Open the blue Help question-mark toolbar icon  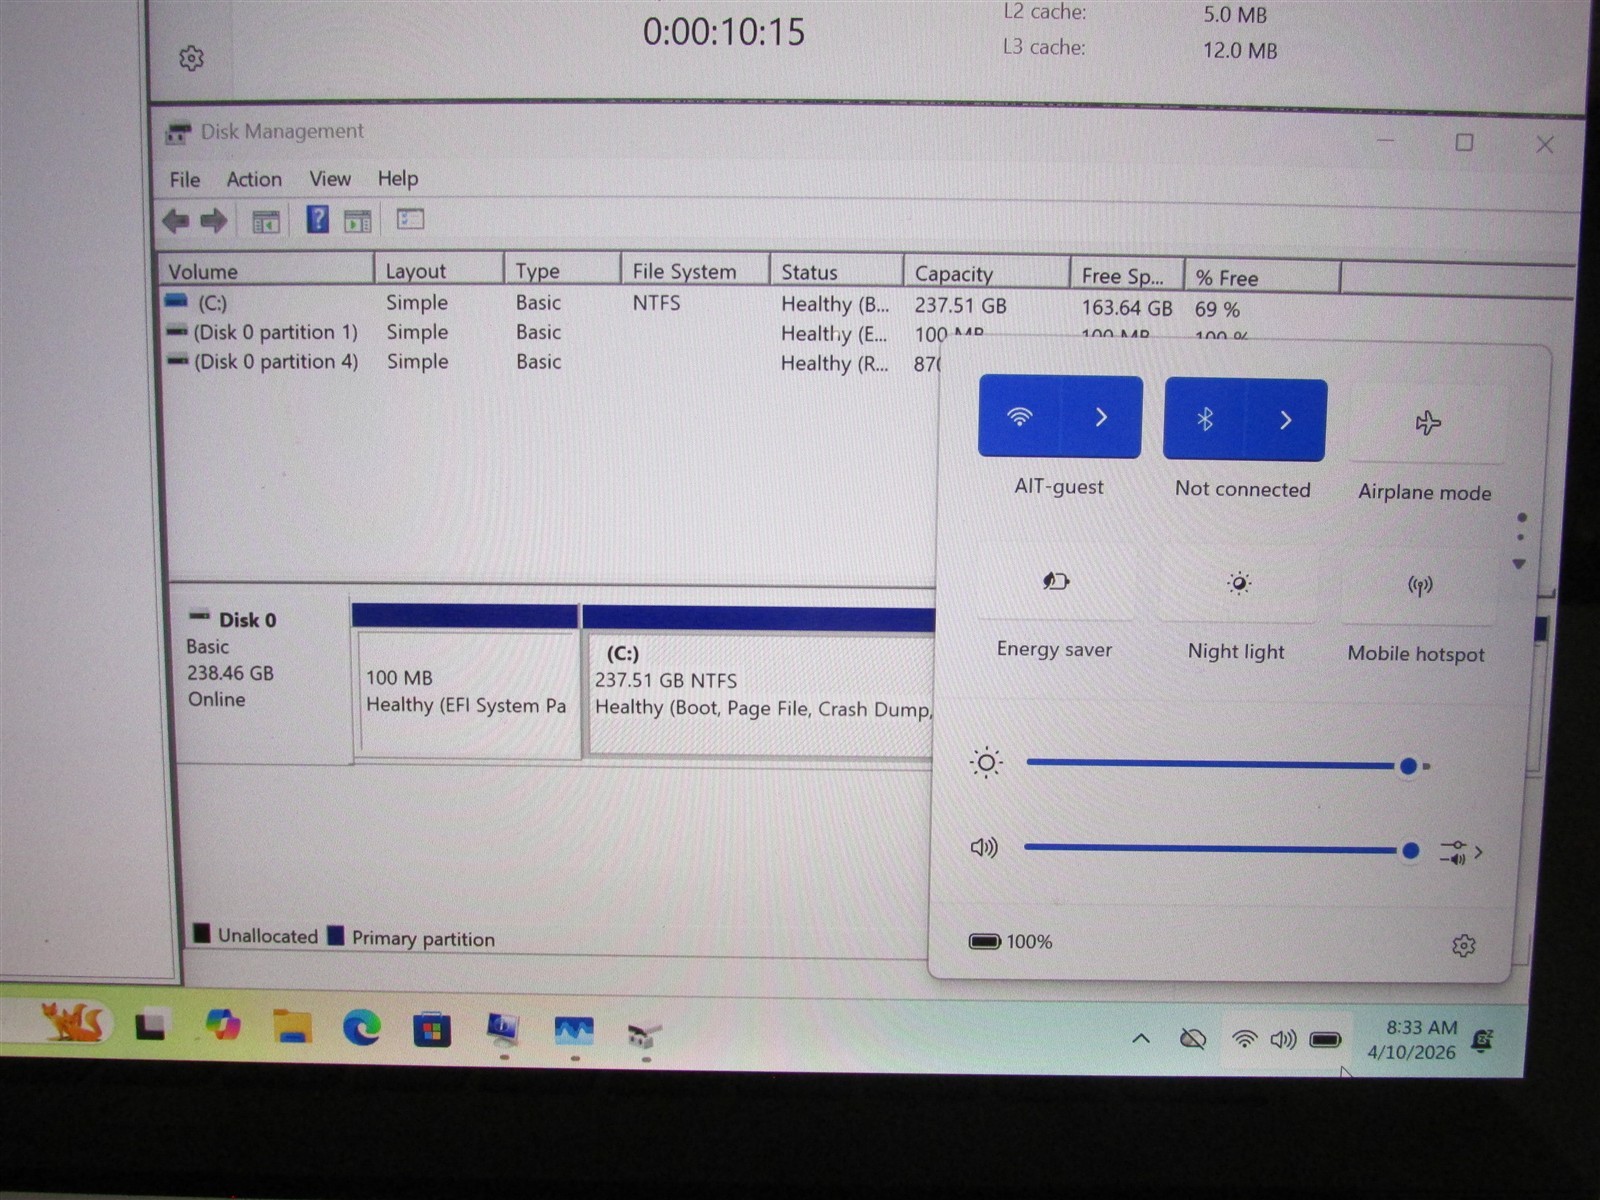[x=317, y=219]
